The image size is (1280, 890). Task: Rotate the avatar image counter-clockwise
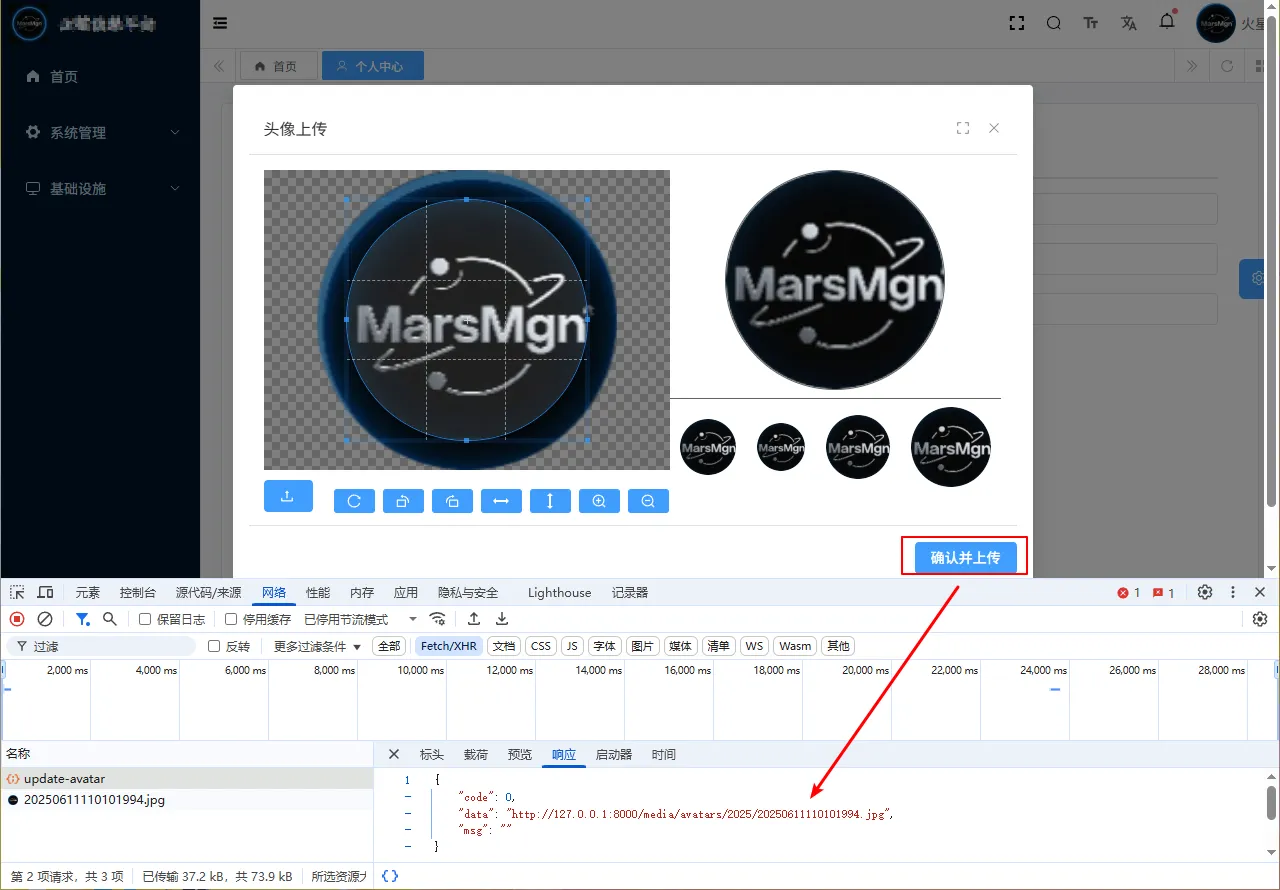tap(403, 501)
